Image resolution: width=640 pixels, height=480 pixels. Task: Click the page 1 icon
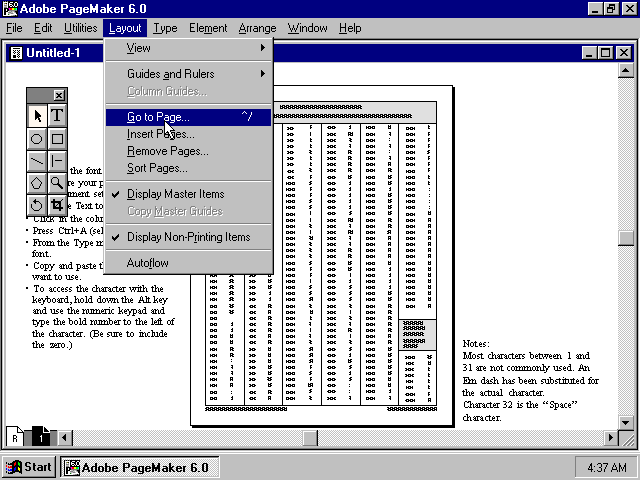(x=41, y=438)
